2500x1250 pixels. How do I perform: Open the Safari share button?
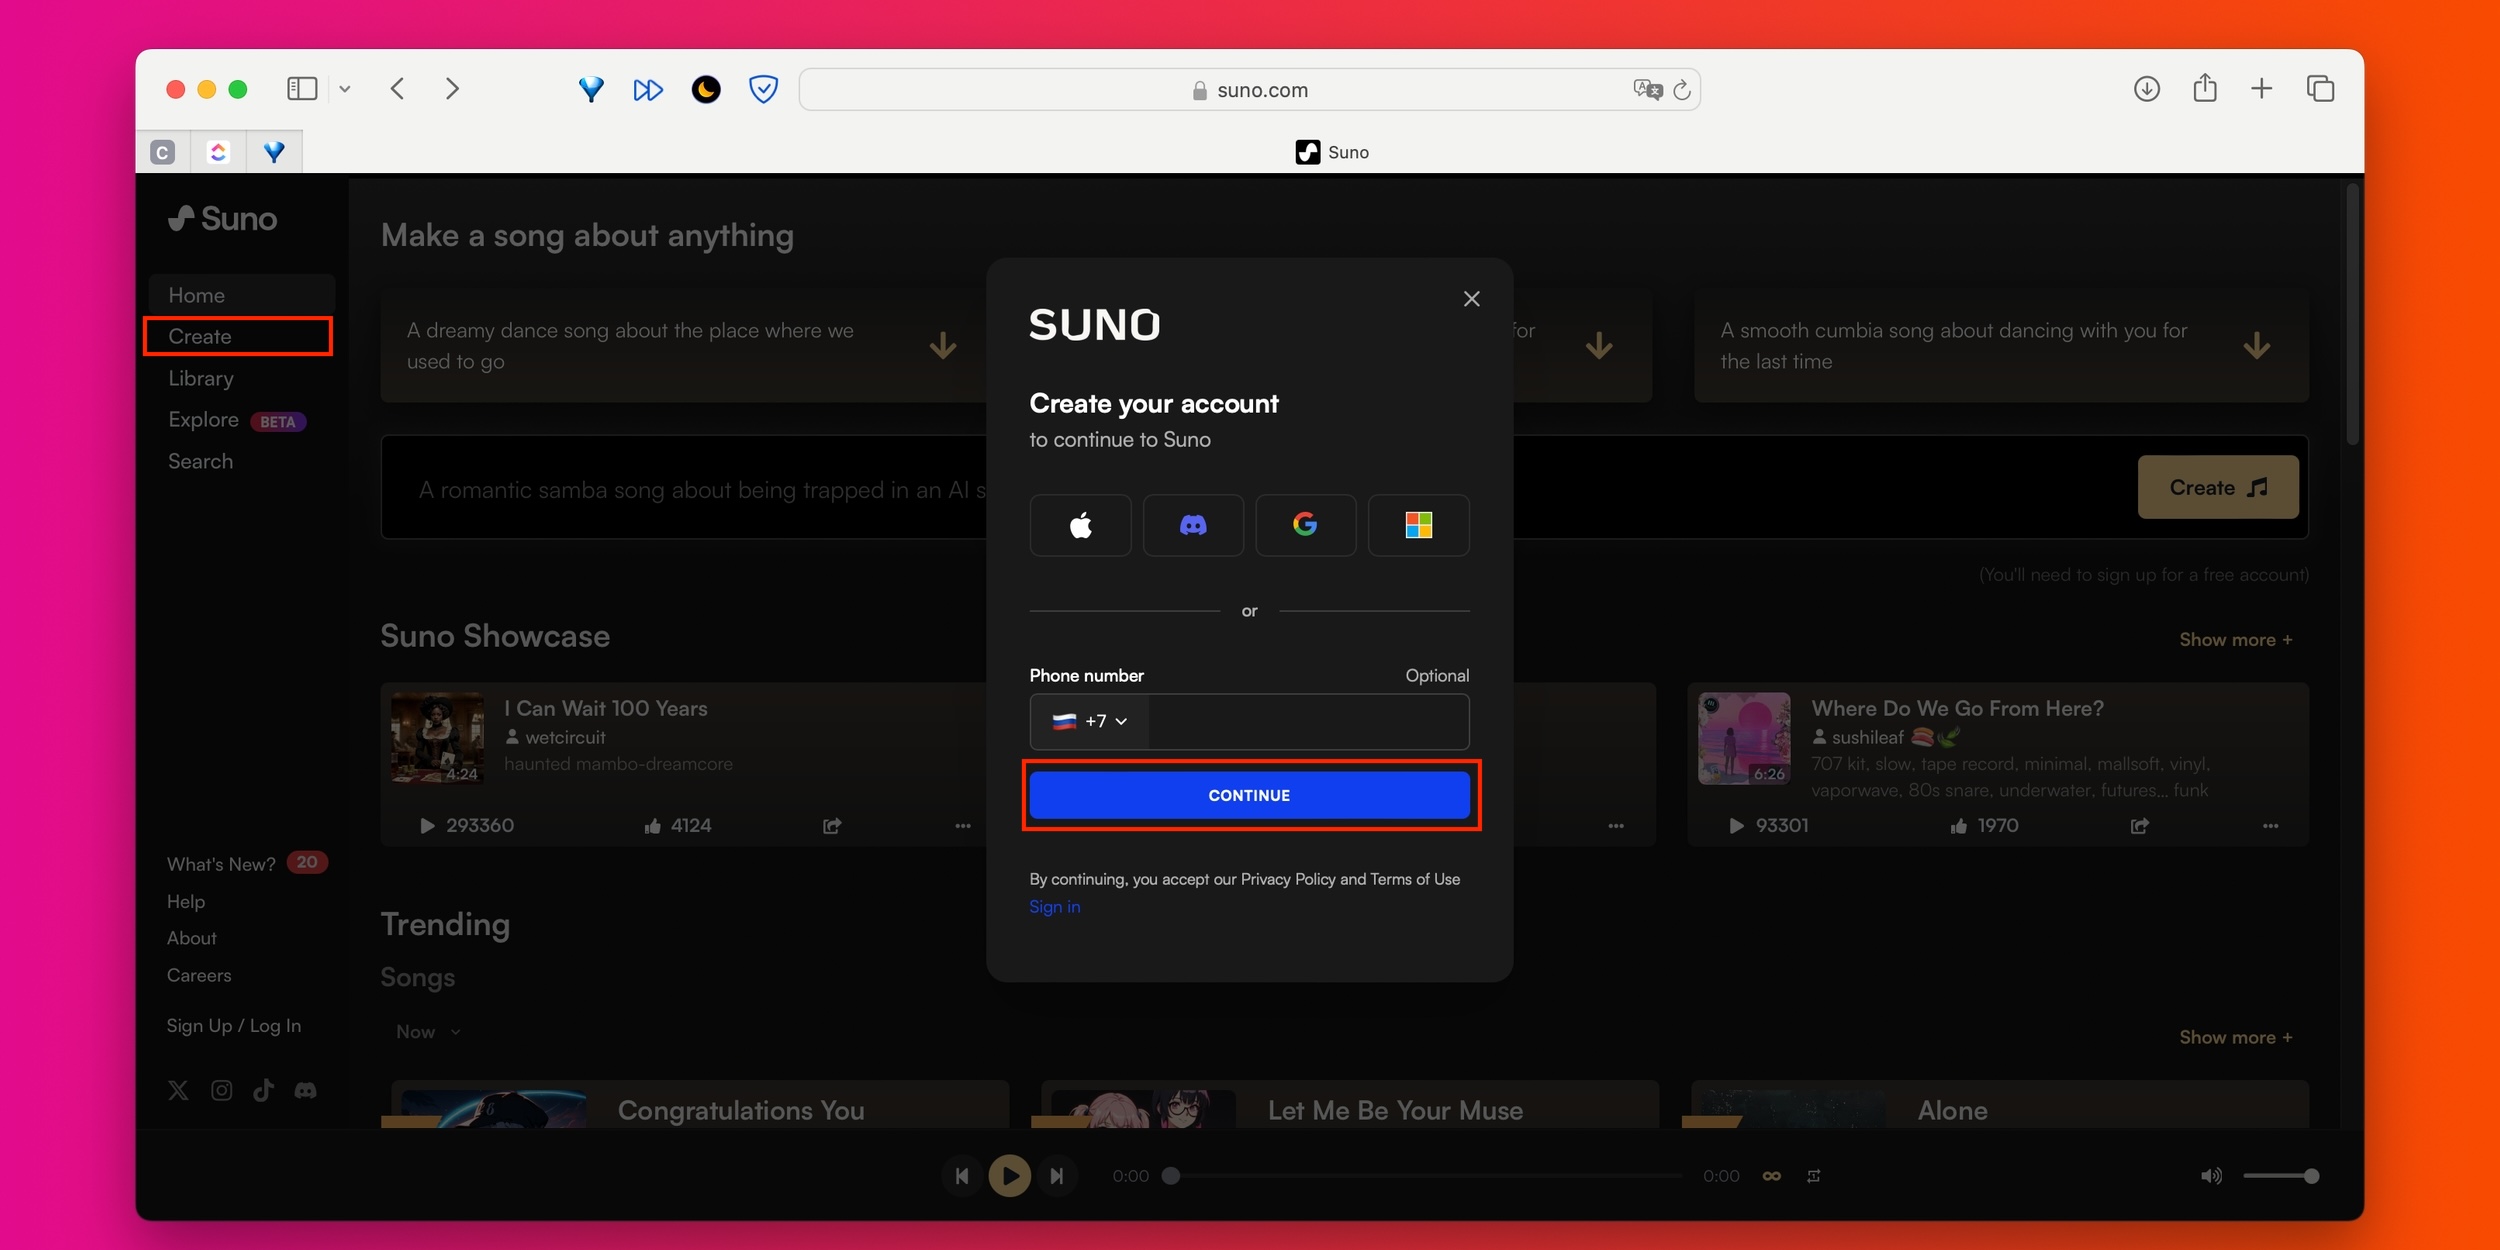pos(2204,88)
